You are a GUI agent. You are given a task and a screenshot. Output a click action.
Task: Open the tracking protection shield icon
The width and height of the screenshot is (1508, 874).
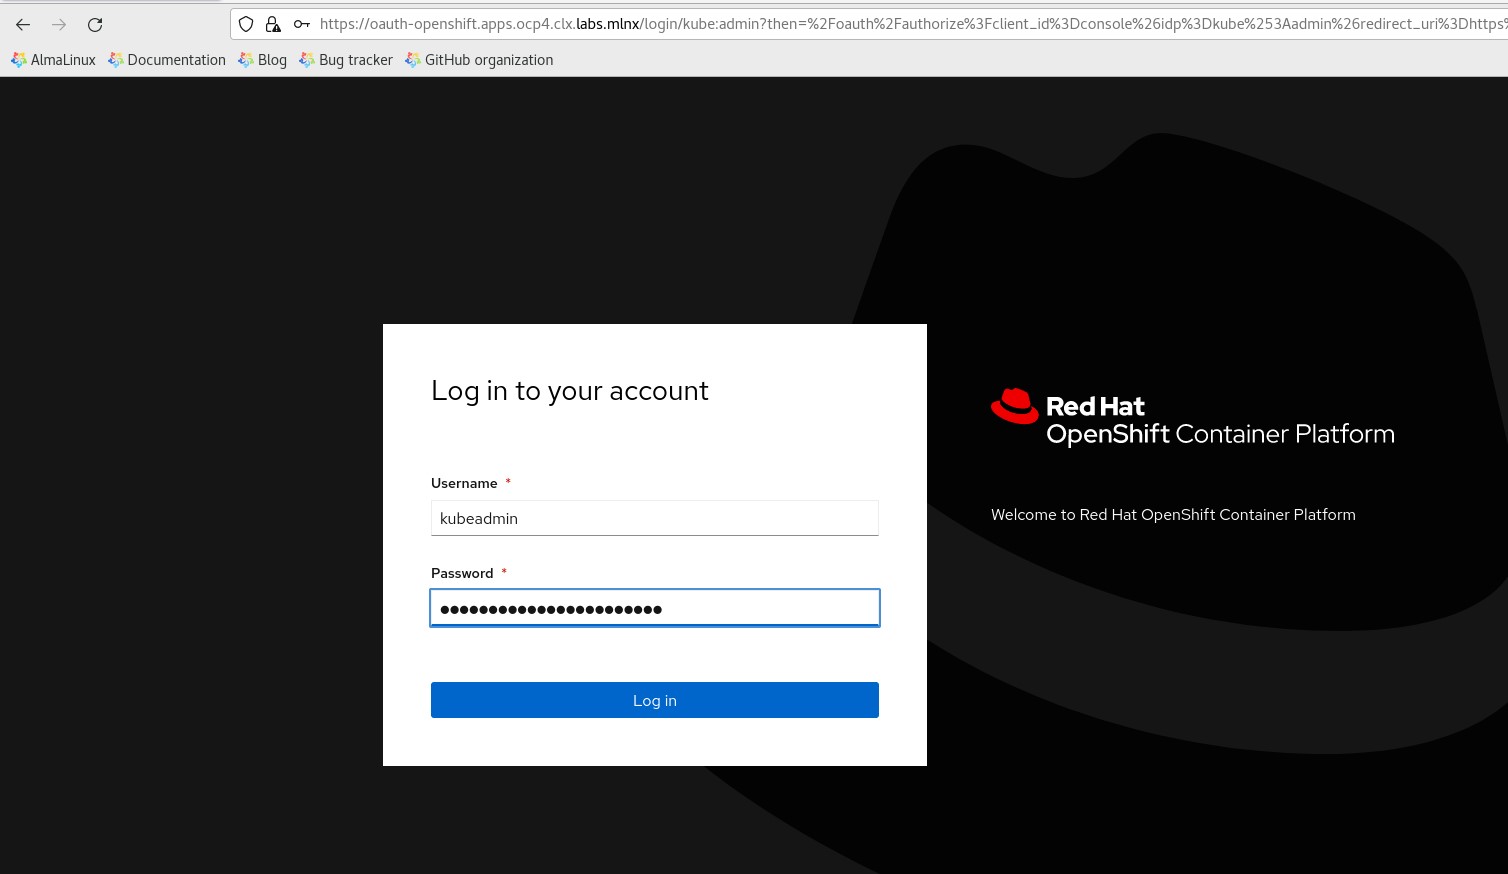click(x=246, y=24)
